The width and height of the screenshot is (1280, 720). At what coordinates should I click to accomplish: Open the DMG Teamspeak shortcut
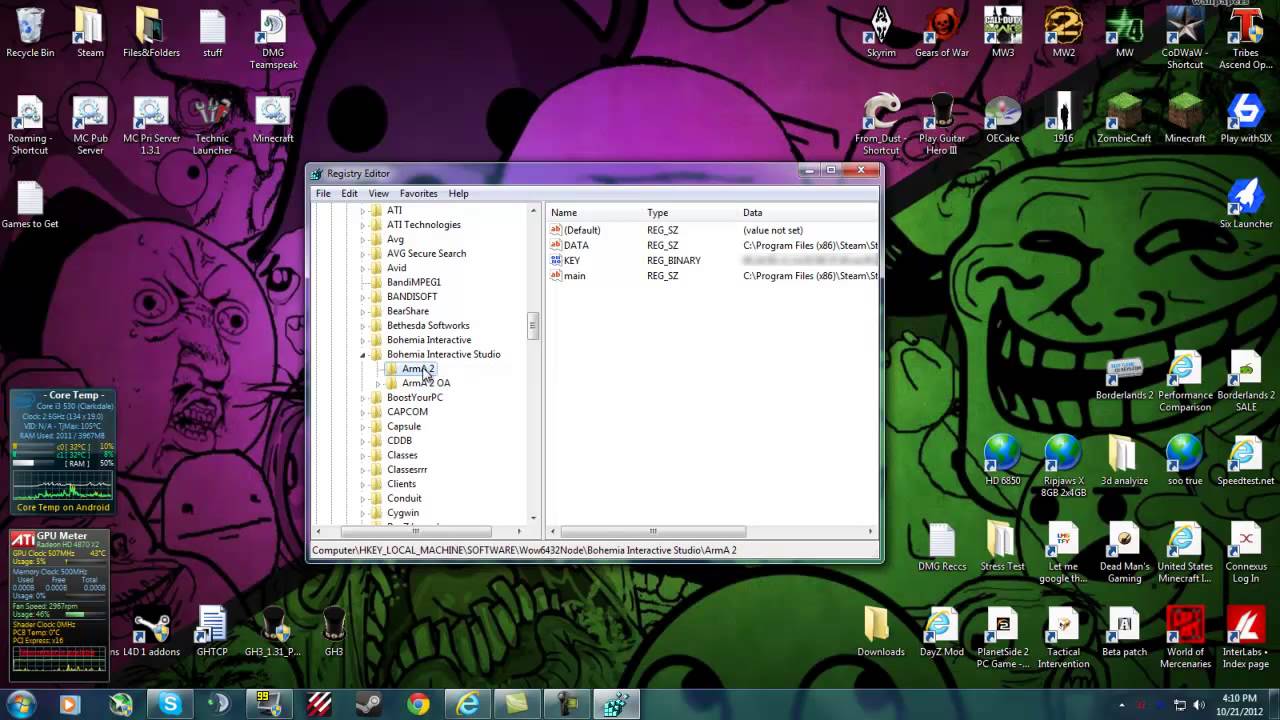[273, 40]
